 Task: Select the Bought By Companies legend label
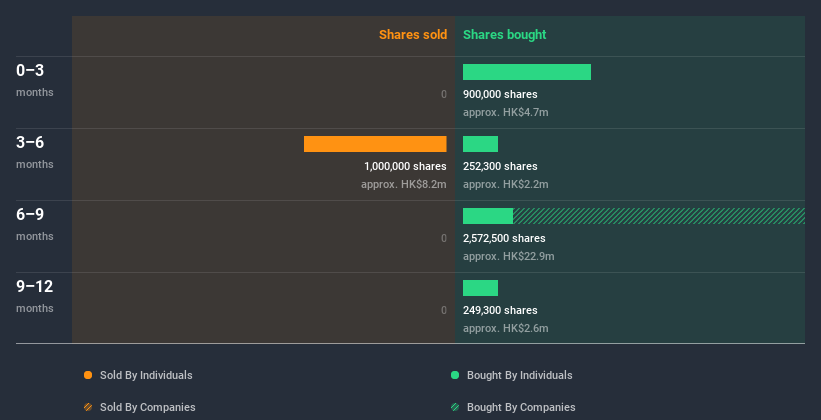click(521, 407)
